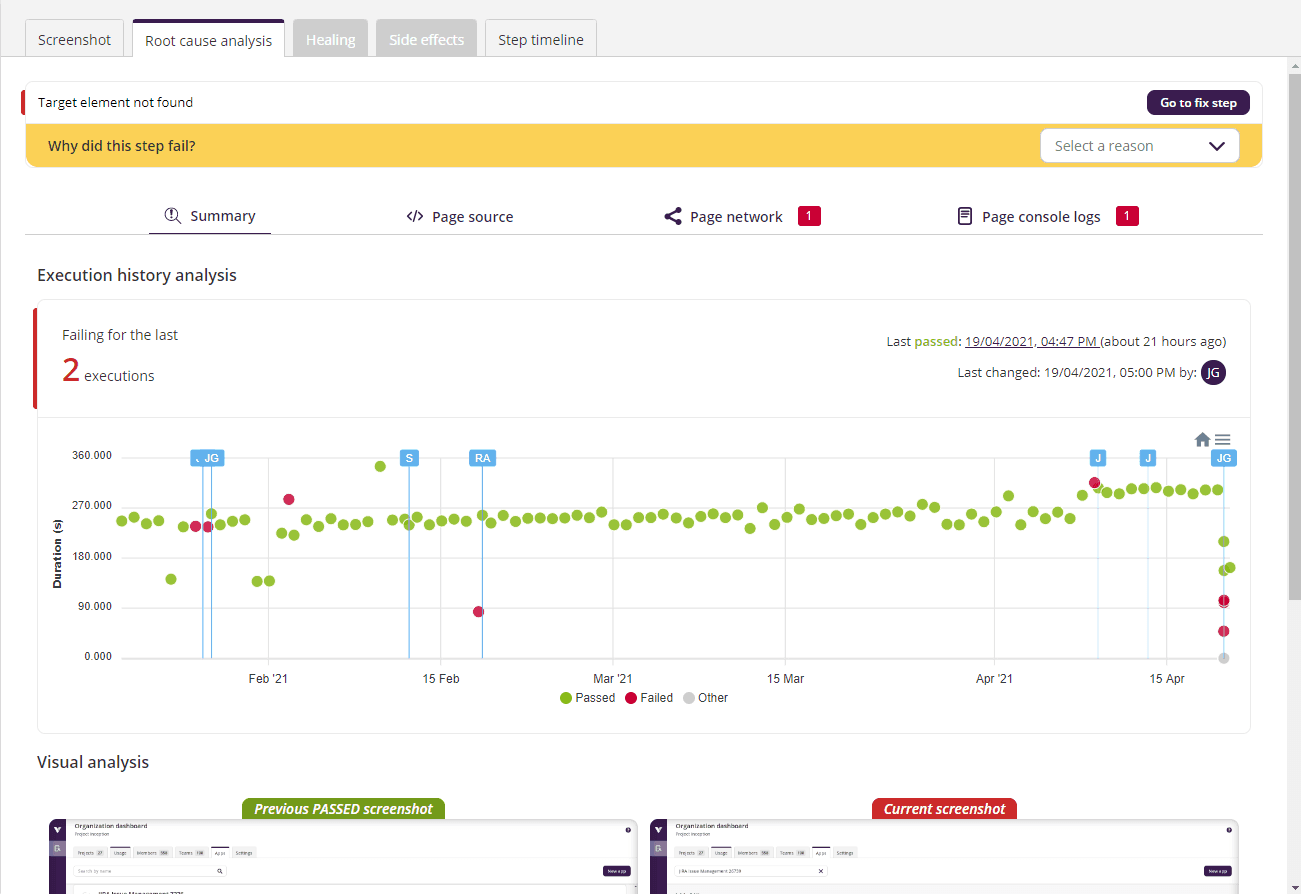The width and height of the screenshot is (1301, 894).
Task: Click the chart home reset-zoom icon
Action: click(1203, 440)
